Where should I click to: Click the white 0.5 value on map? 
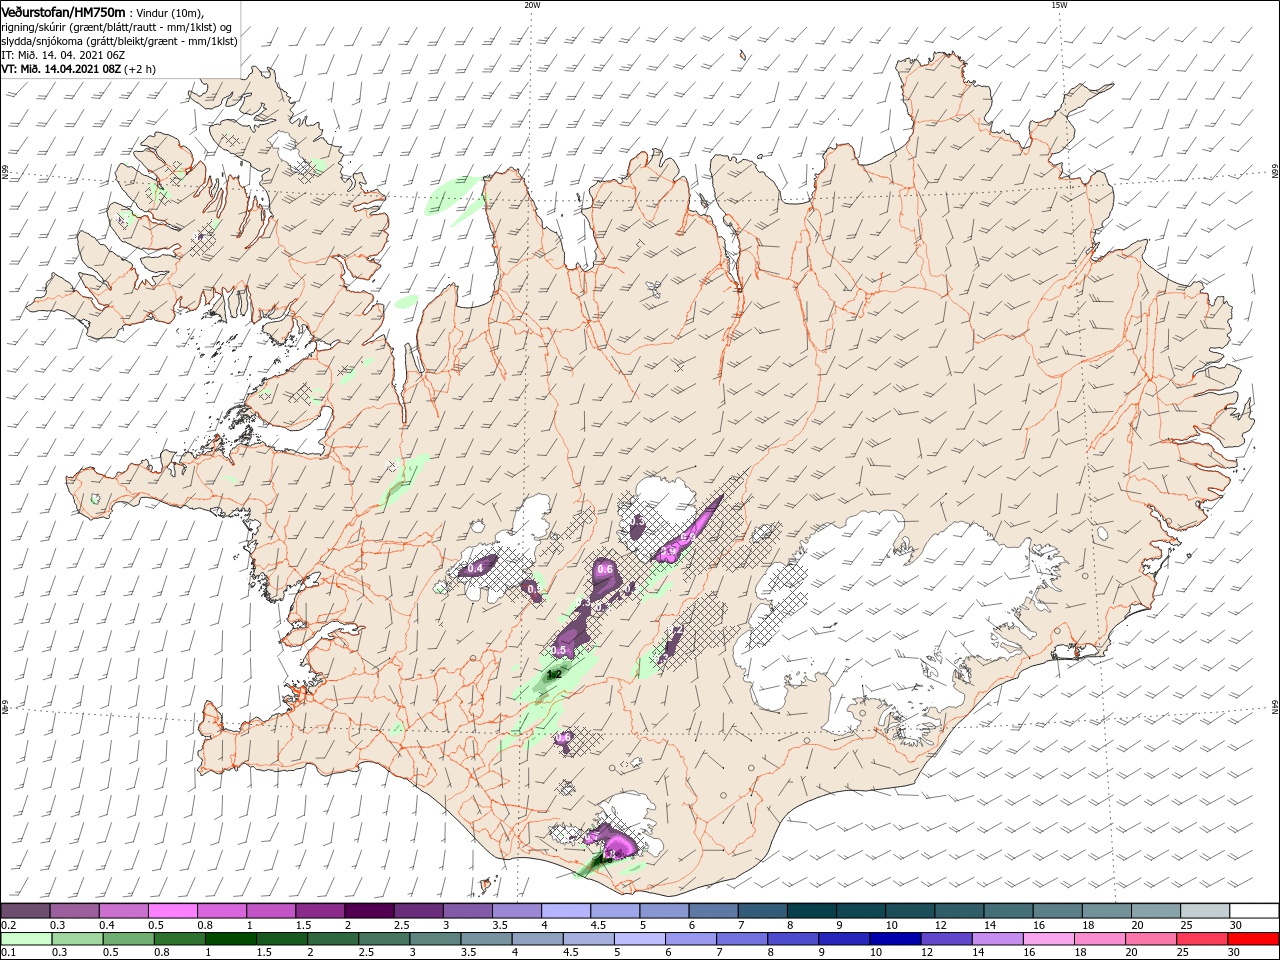pos(559,651)
